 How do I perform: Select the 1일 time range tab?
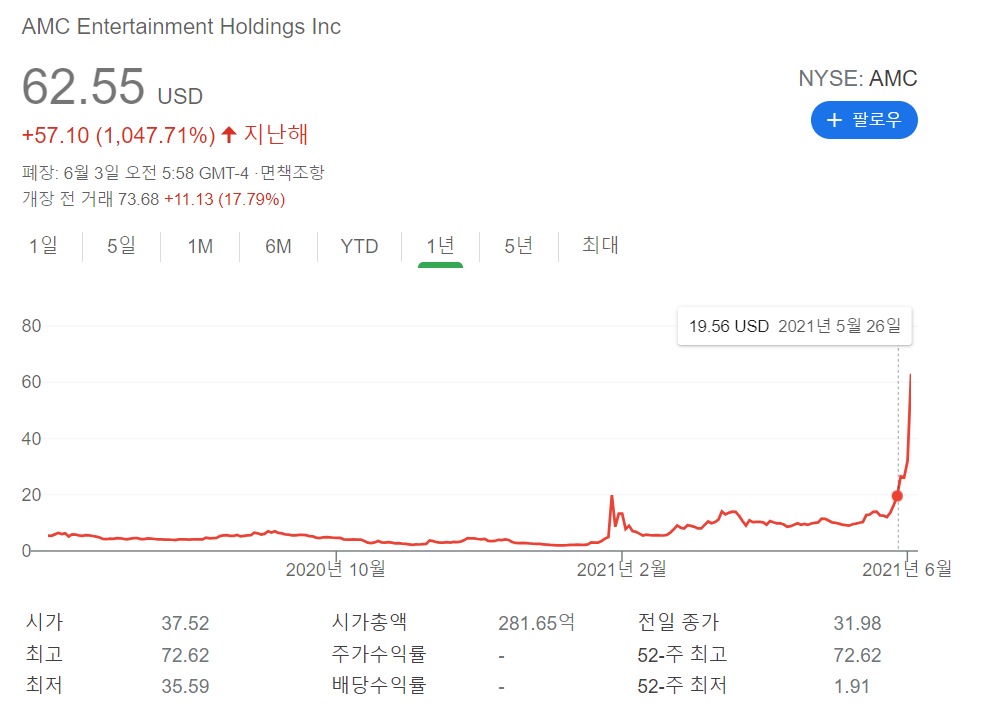tap(43, 246)
